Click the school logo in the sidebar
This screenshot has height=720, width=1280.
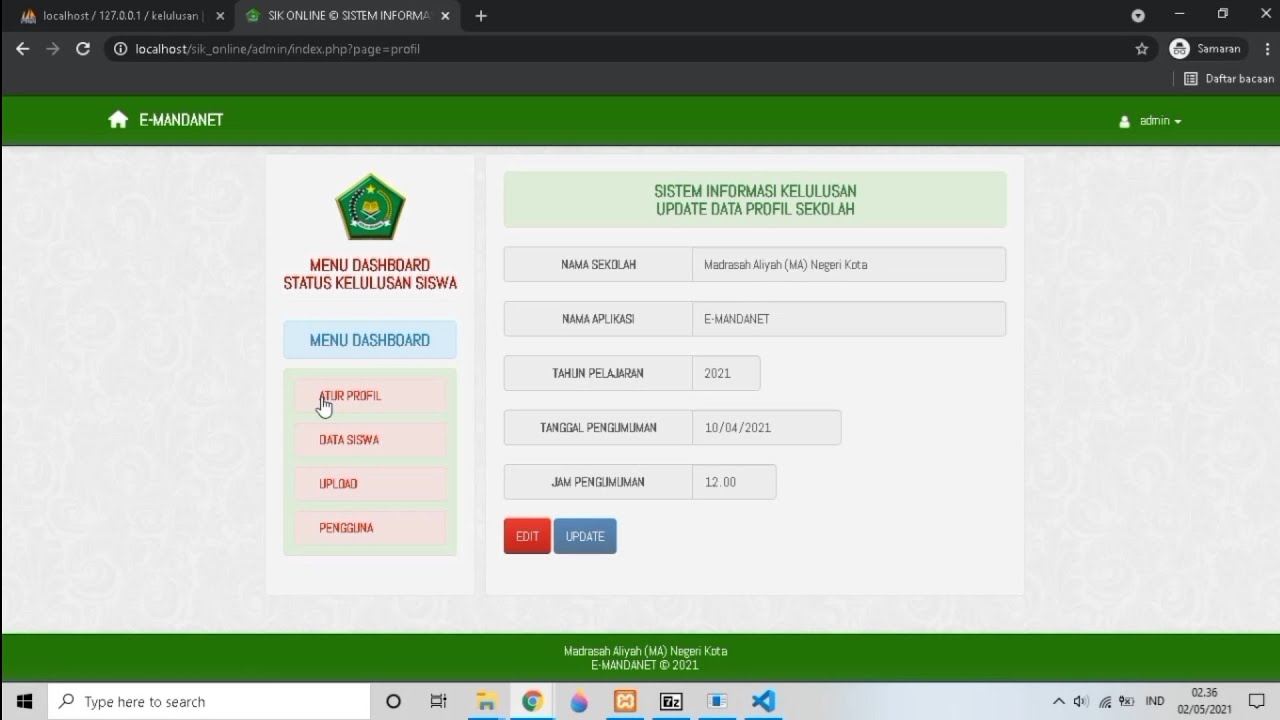(370, 207)
